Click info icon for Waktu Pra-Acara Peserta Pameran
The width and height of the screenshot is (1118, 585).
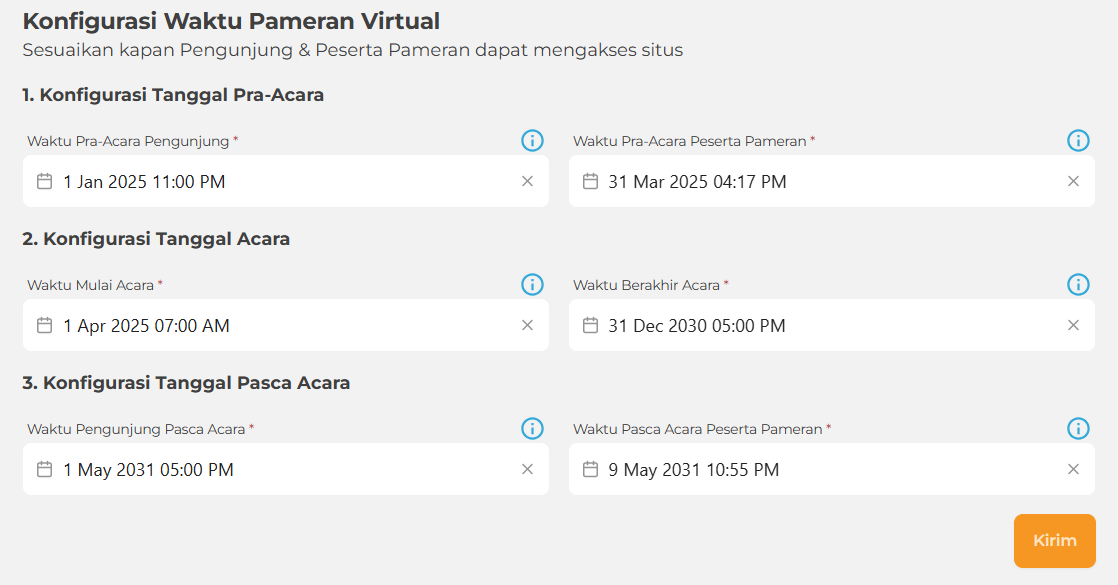click(1078, 141)
